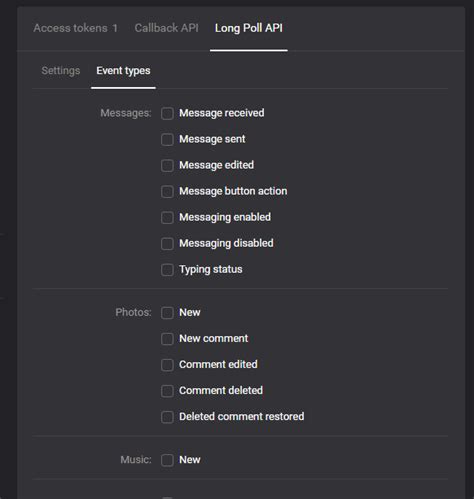The height and width of the screenshot is (499, 474).
Task: Click the Typing status label text
Action: coord(211,269)
